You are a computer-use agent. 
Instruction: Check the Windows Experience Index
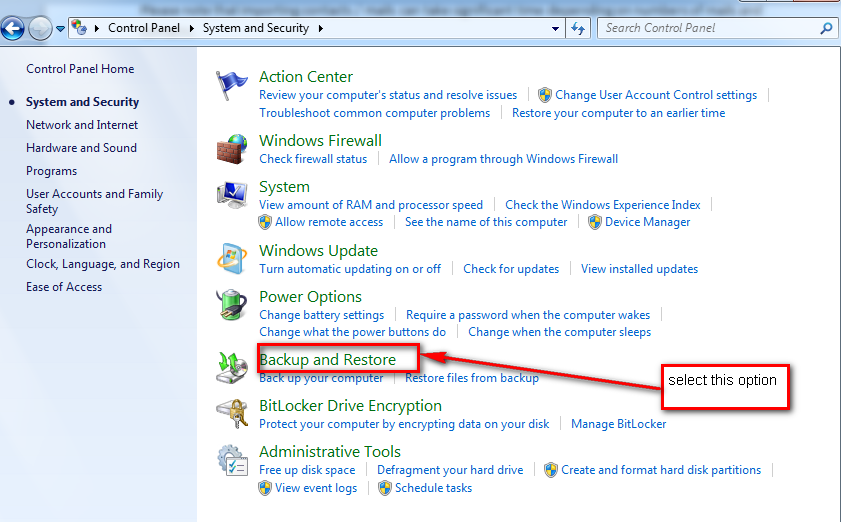coord(603,205)
